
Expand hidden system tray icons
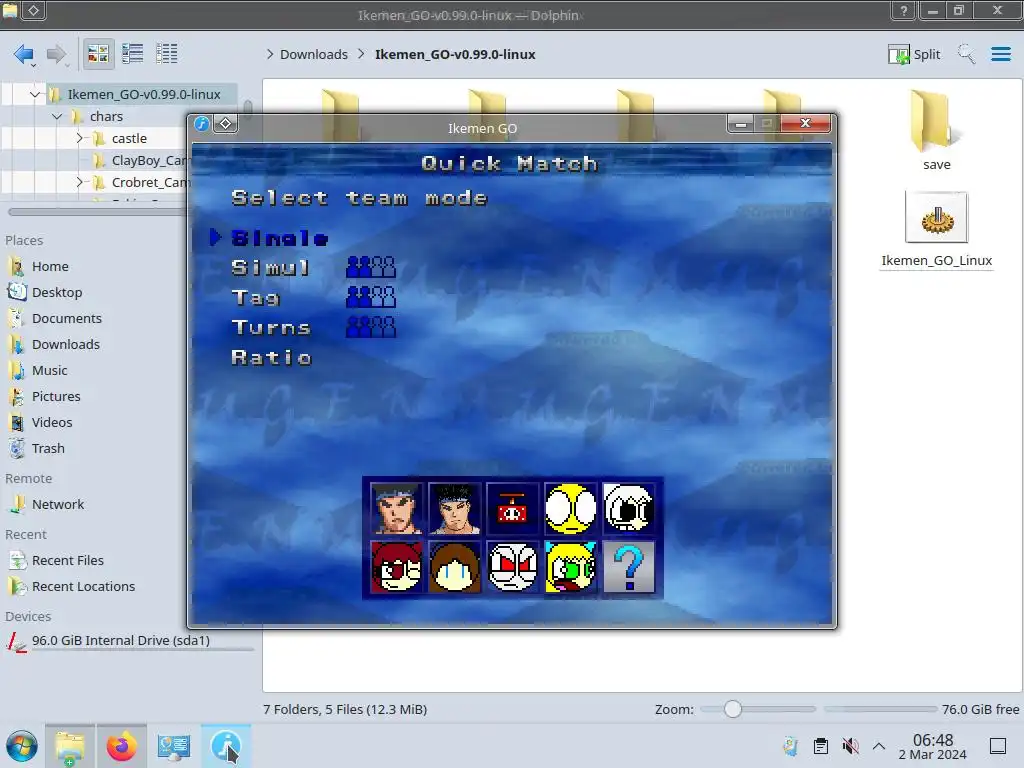point(879,746)
